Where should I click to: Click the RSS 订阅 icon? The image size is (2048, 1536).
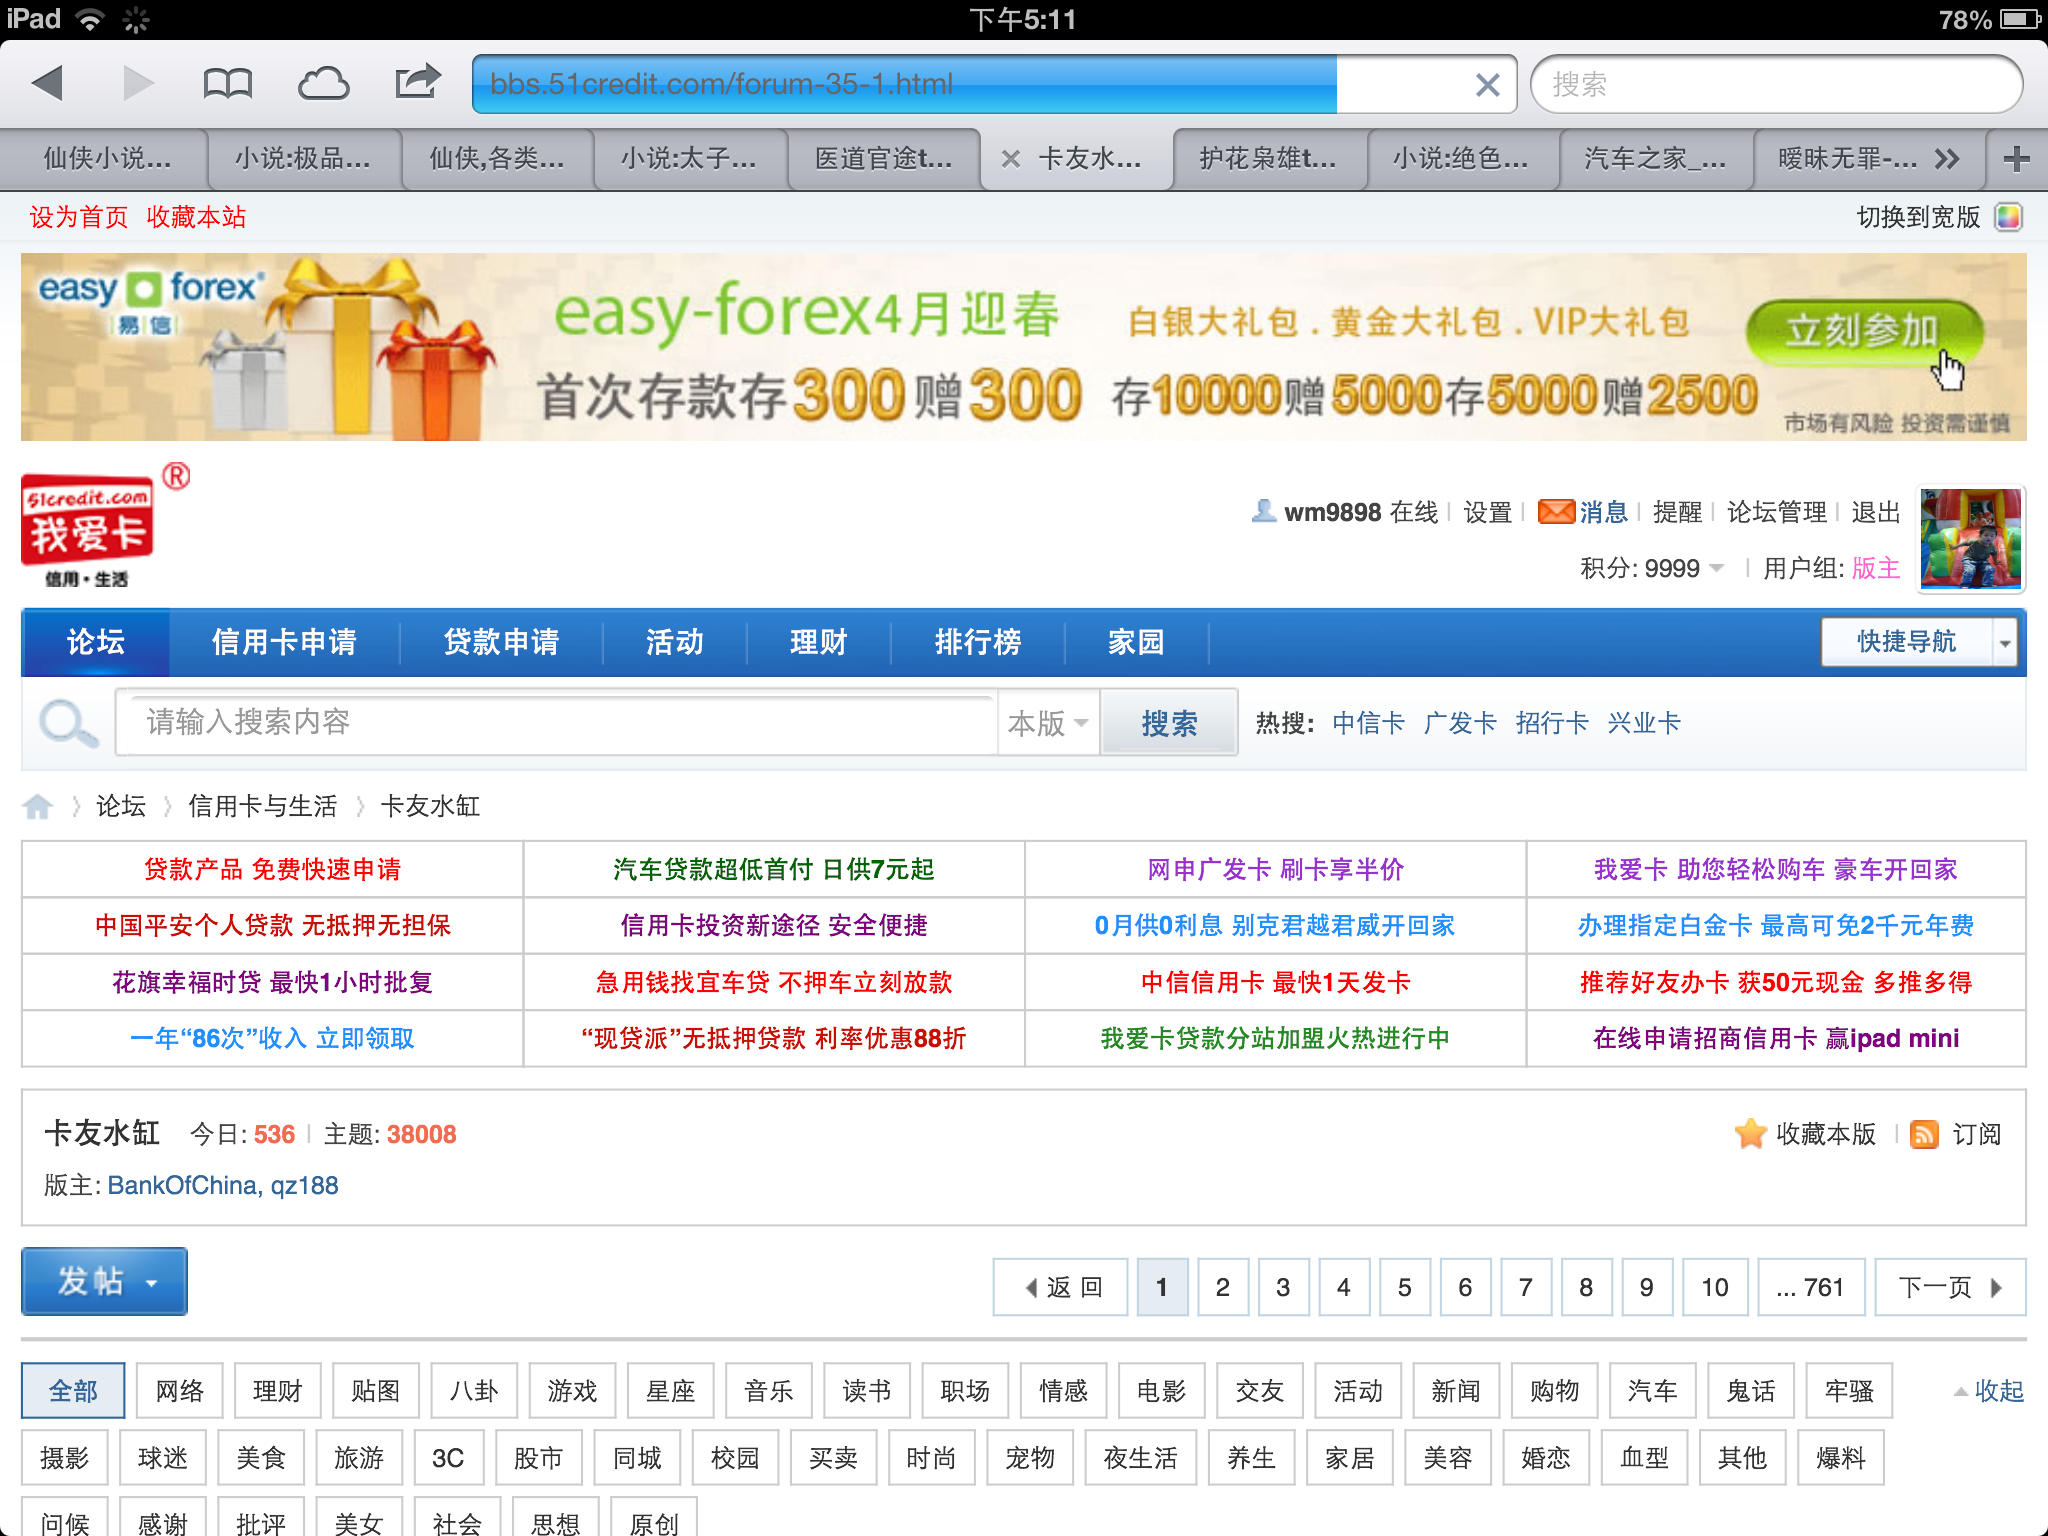point(1924,1134)
